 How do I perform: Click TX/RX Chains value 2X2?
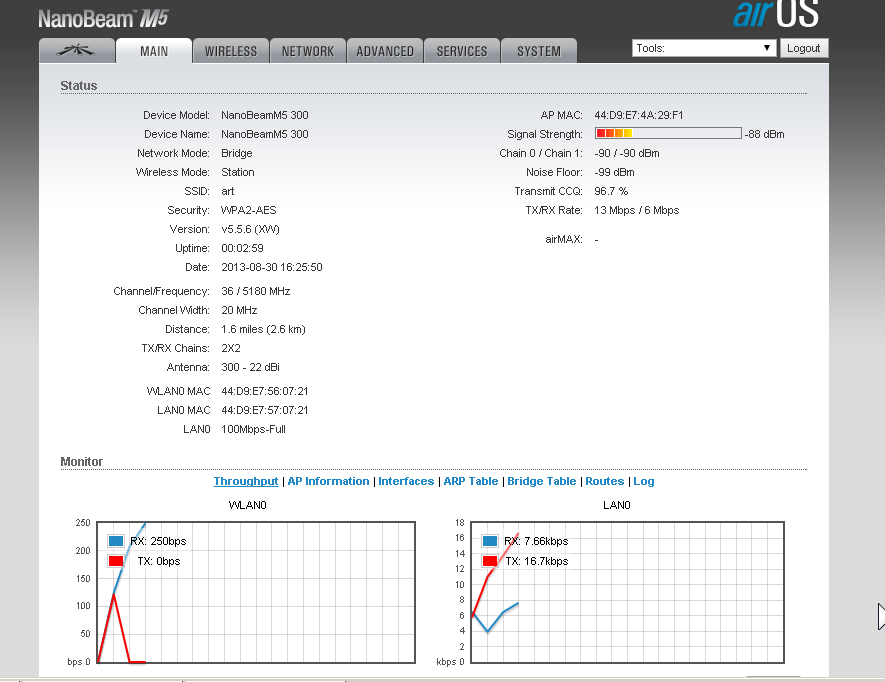click(x=231, y=348)
